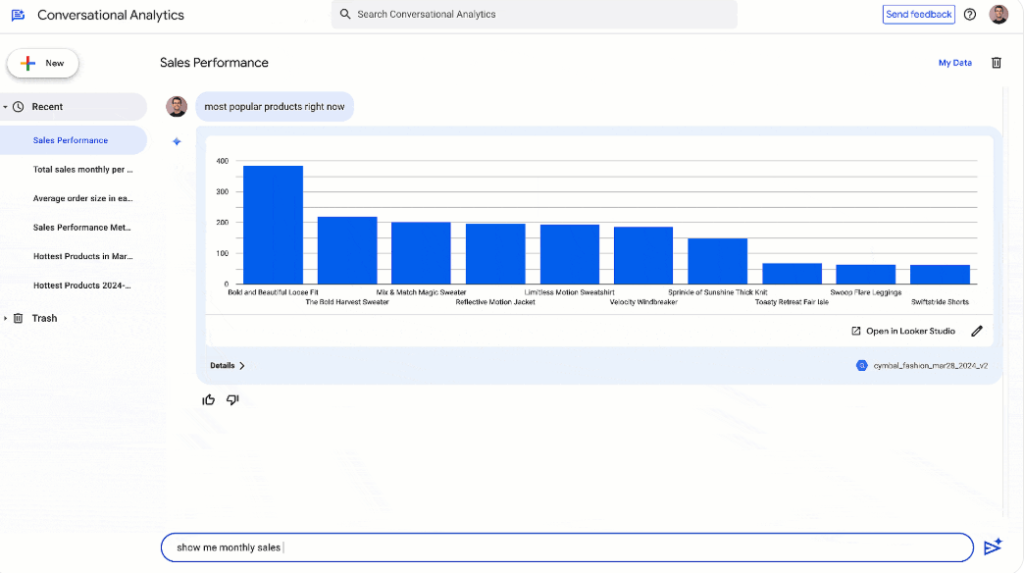Open Hottest Products 2024-... conversation
1024x573 pixels.
point(82,286)
